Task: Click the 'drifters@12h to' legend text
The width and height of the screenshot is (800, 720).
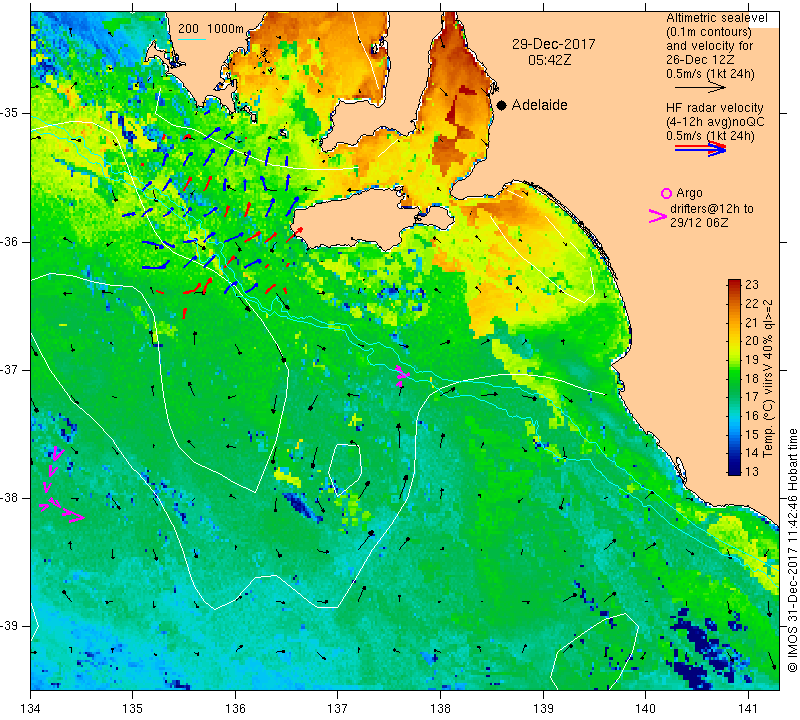Action: [711, 209]
